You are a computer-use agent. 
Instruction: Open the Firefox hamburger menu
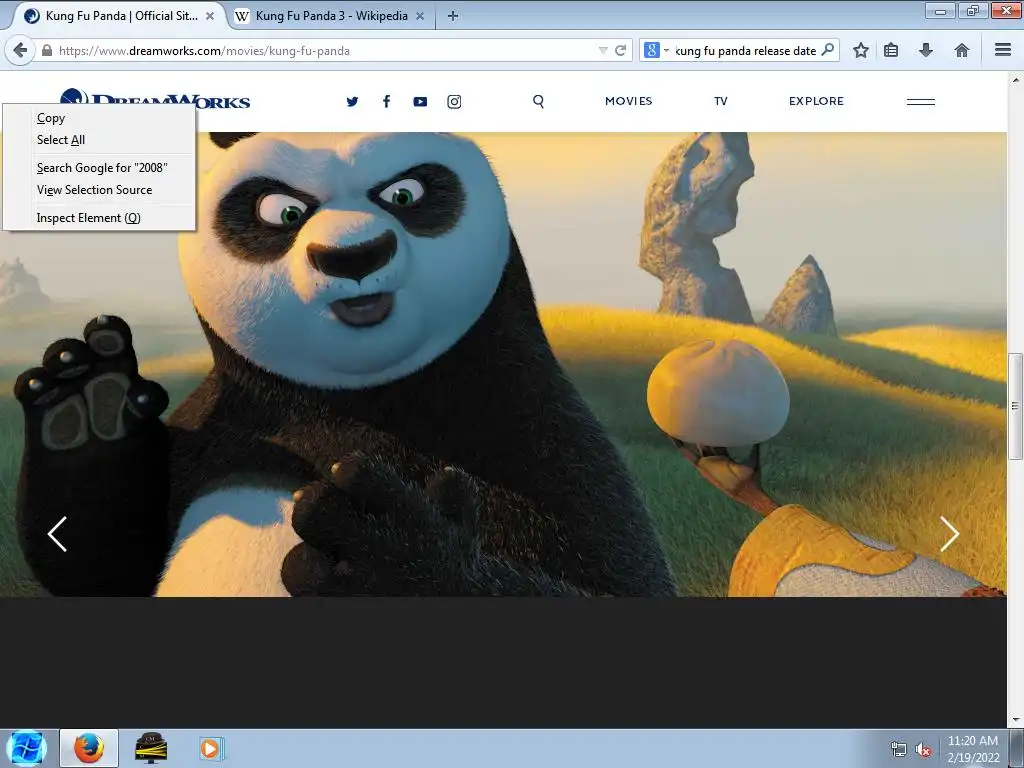(1002, 50)
